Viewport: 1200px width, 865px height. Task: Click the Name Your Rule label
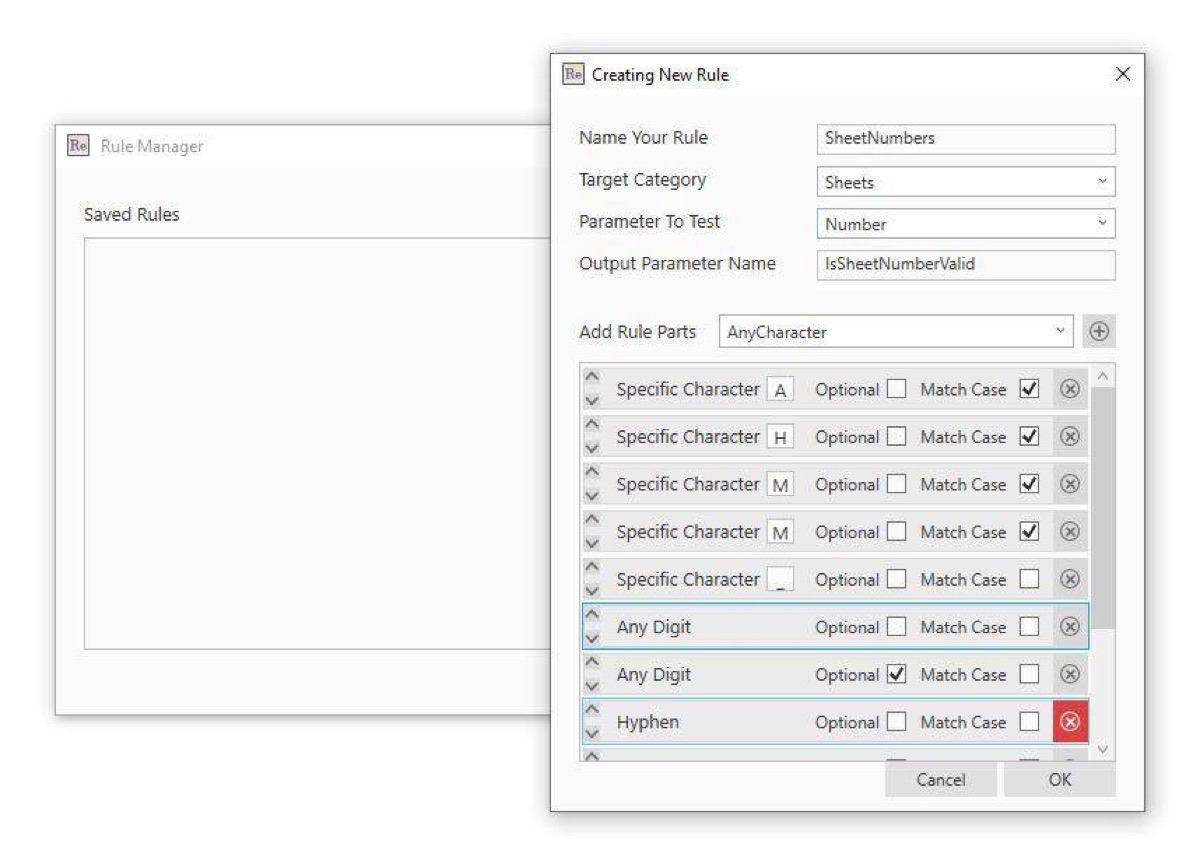pyautogui.click(x=643, y=138)
